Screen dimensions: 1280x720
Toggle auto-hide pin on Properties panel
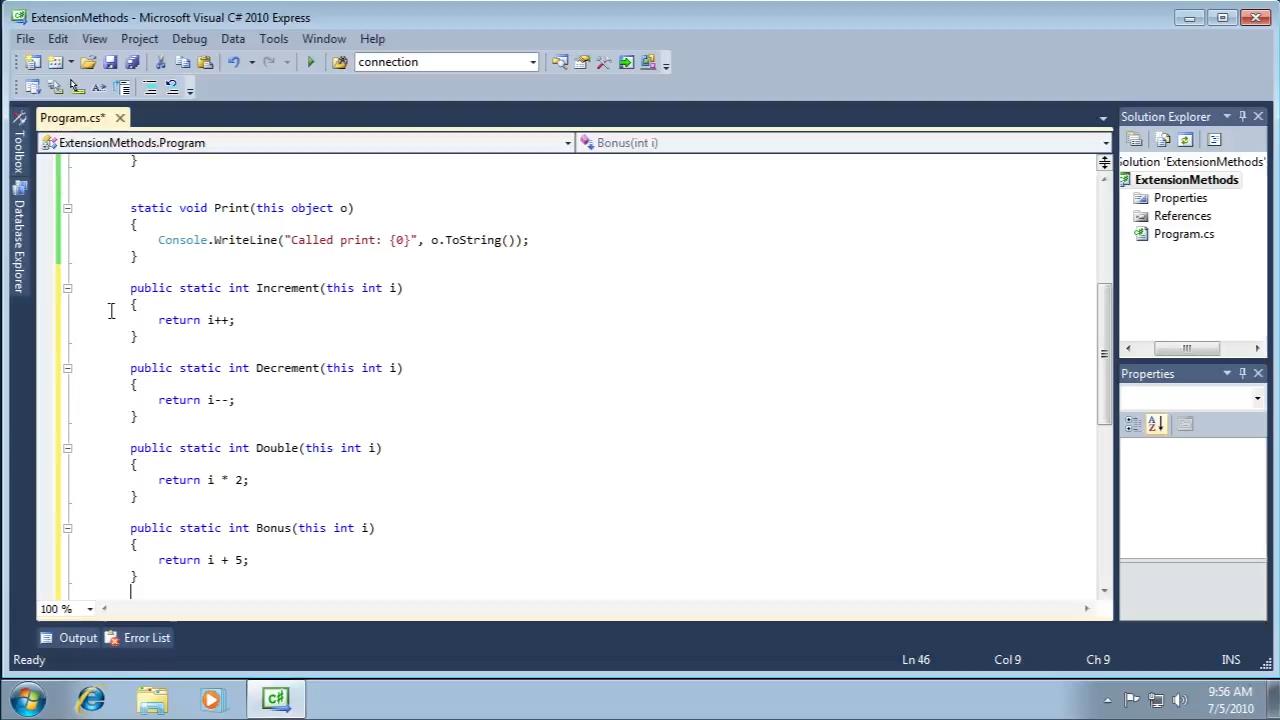[1243, 373]
